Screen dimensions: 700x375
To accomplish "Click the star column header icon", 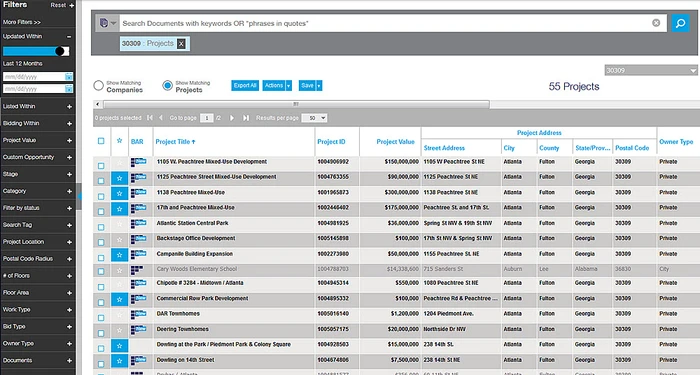I will [x=119, y=141].
